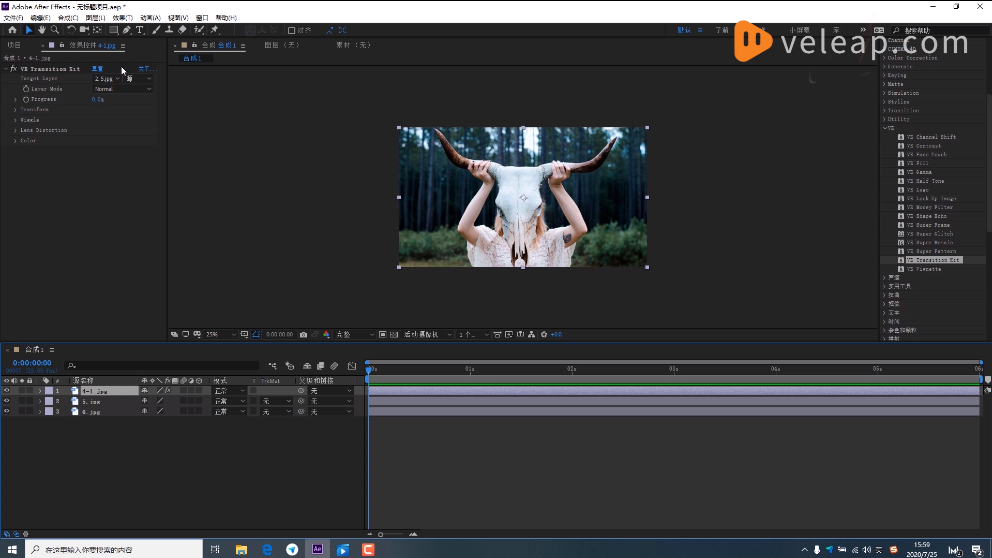992x558 pixels.
Task: Select the Hand tool in the toolbar
Action: coord(41,30)
